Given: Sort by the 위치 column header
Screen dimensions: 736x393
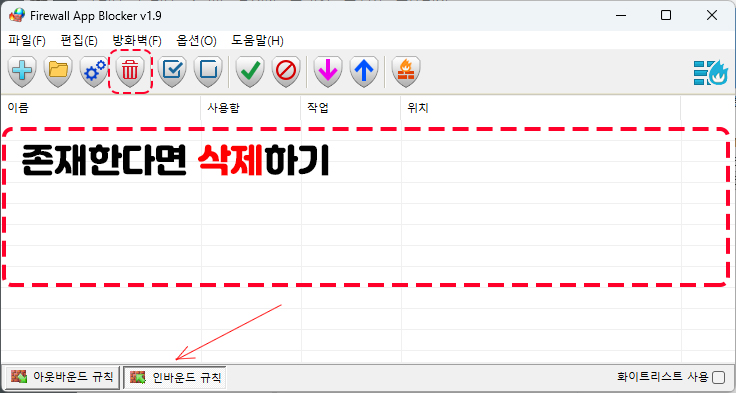Looking at the screenshot, I should coord(540,108).
